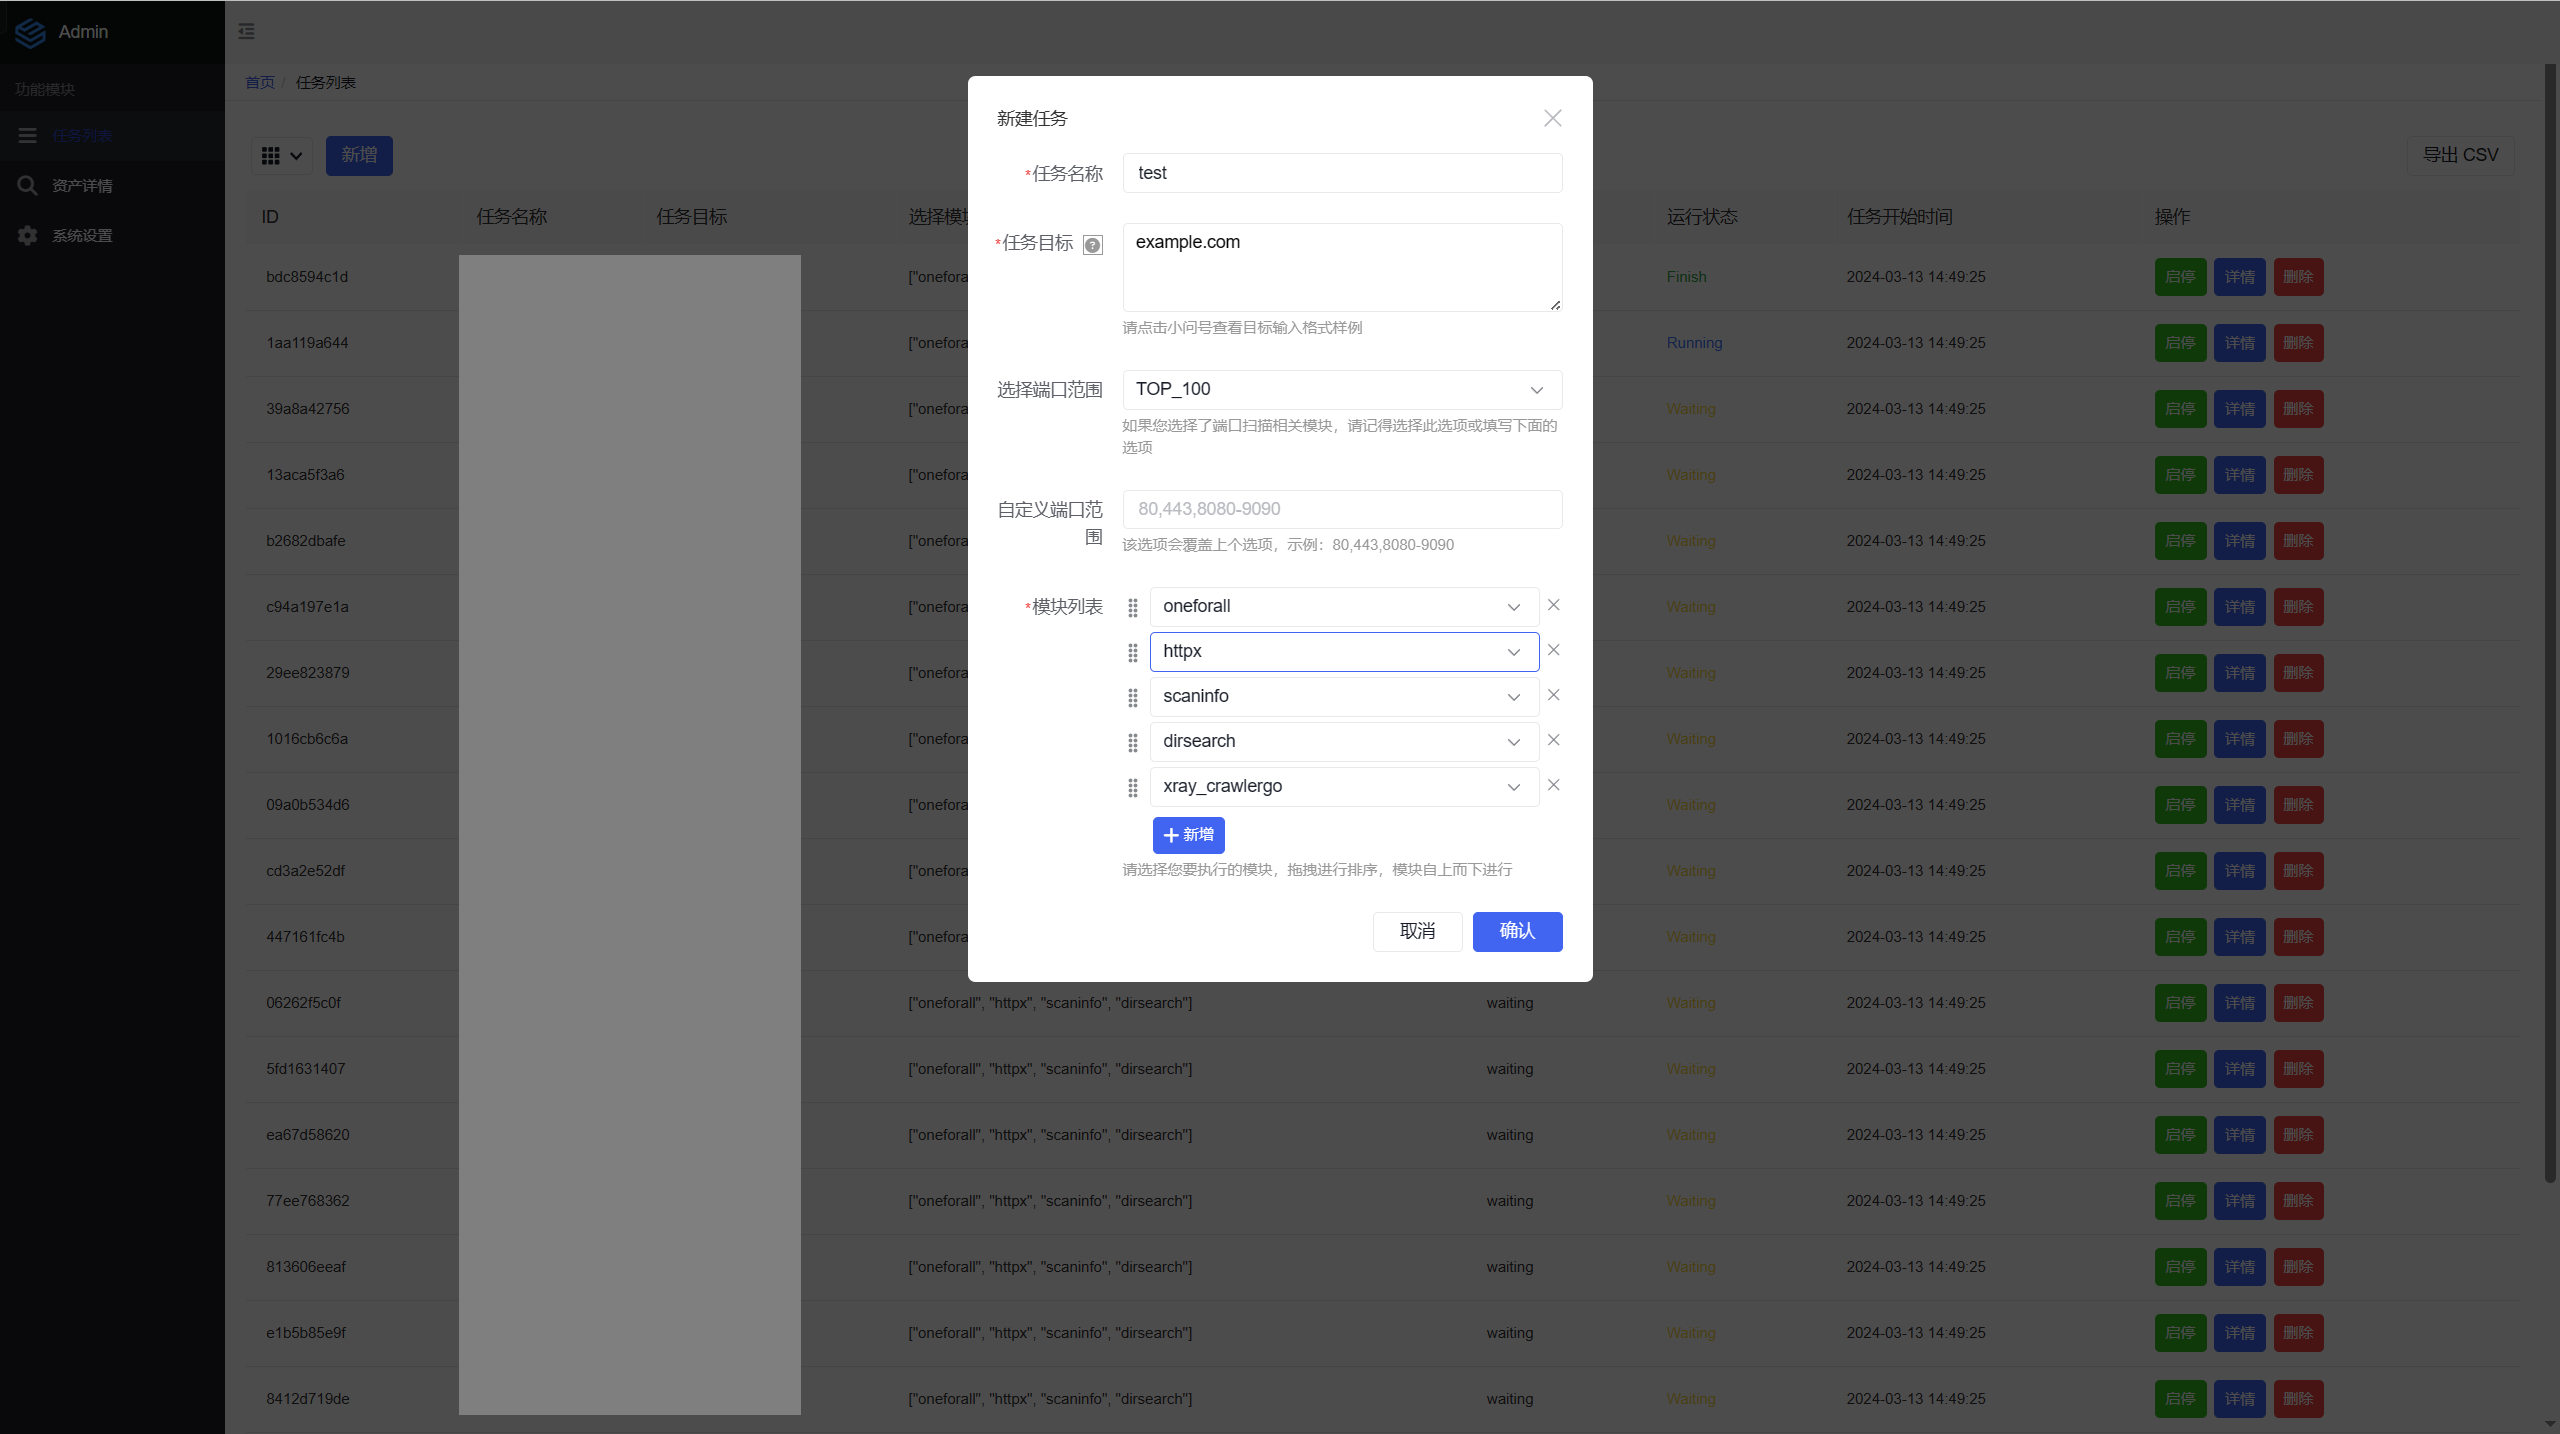
Task: Click the blue 确认 button
Action: 1516,931
